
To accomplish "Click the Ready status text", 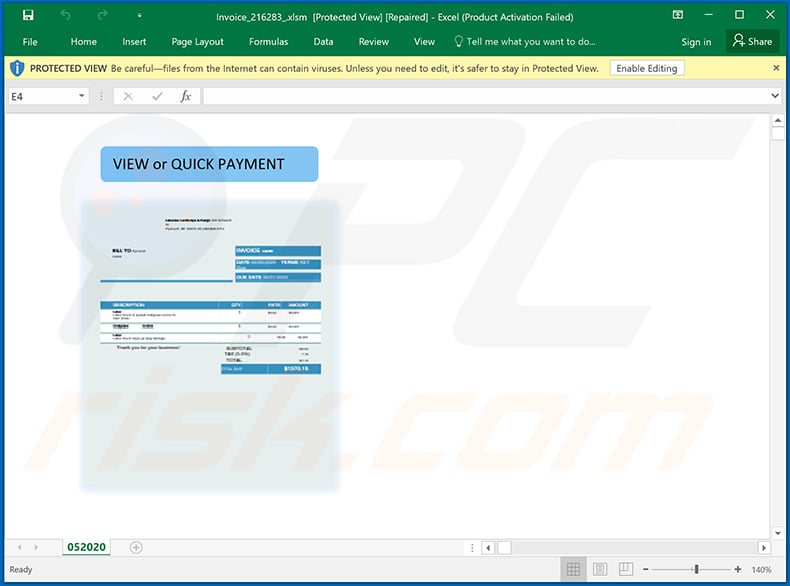I will click(x=21, y=569).
